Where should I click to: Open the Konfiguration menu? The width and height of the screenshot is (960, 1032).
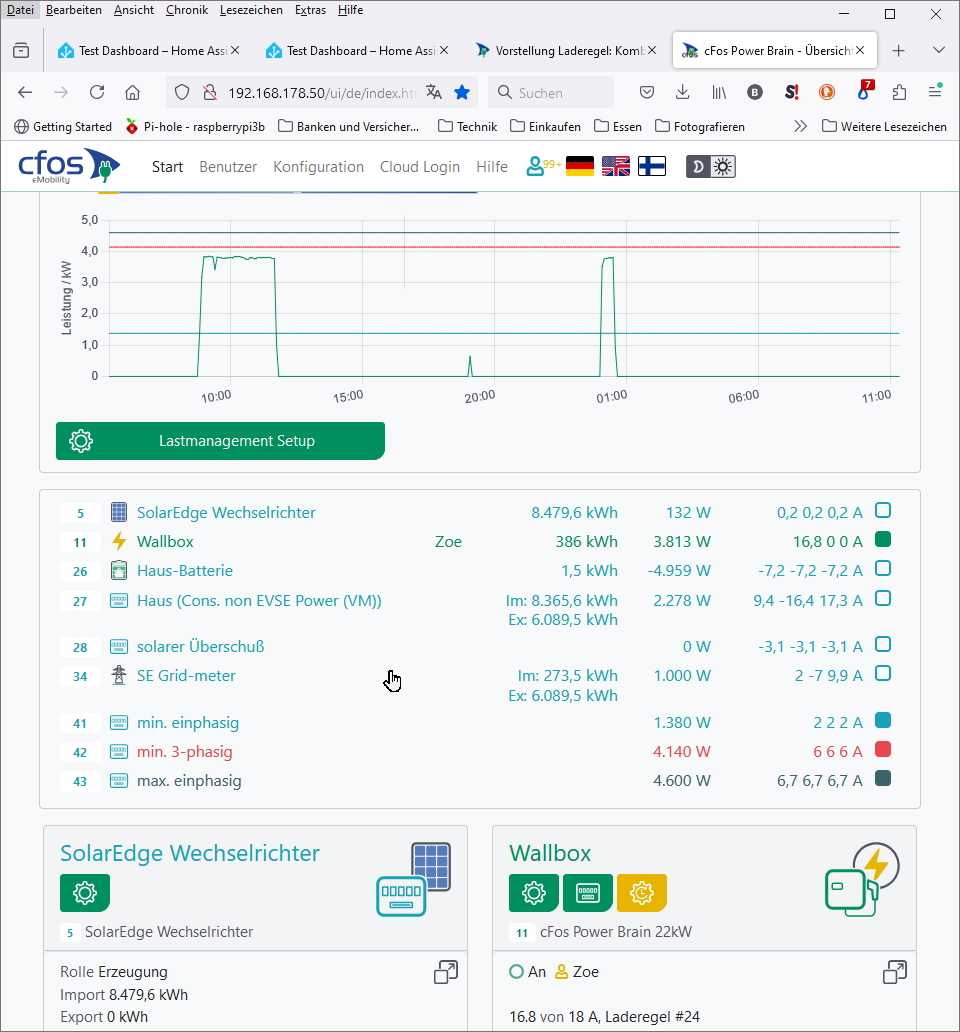(x=318, y=167)
